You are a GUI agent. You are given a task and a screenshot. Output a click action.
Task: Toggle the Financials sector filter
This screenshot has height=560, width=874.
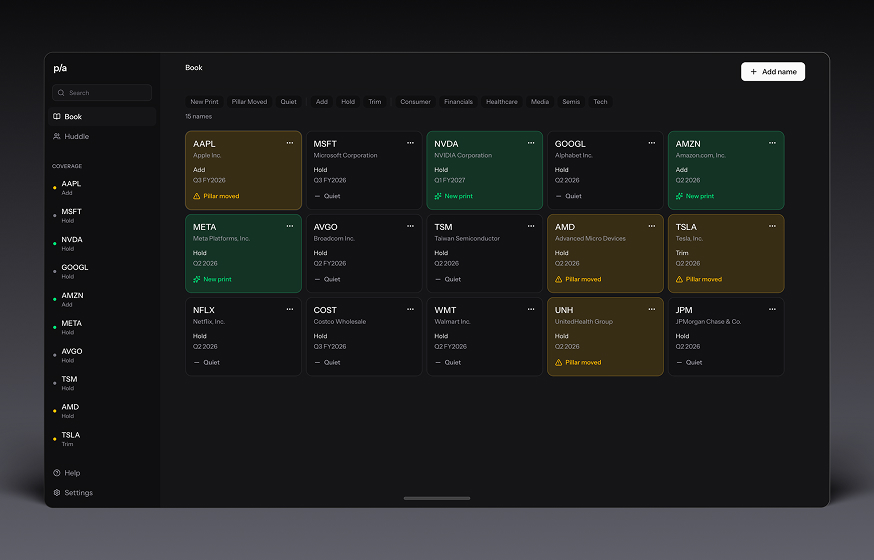coord(458,102)
